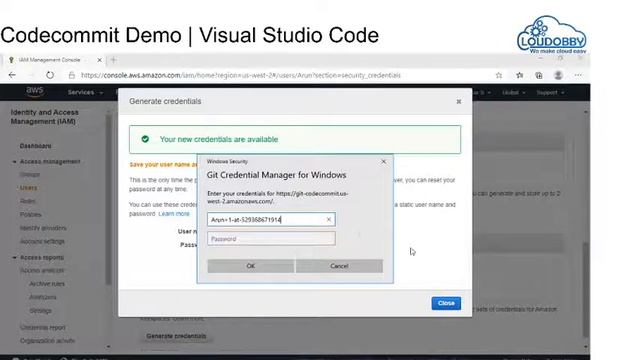Click the lock icon in address bar
Image resolution: width=640 pixels, height=360 pixels.
pyautogui.click(x=71, y=75)
